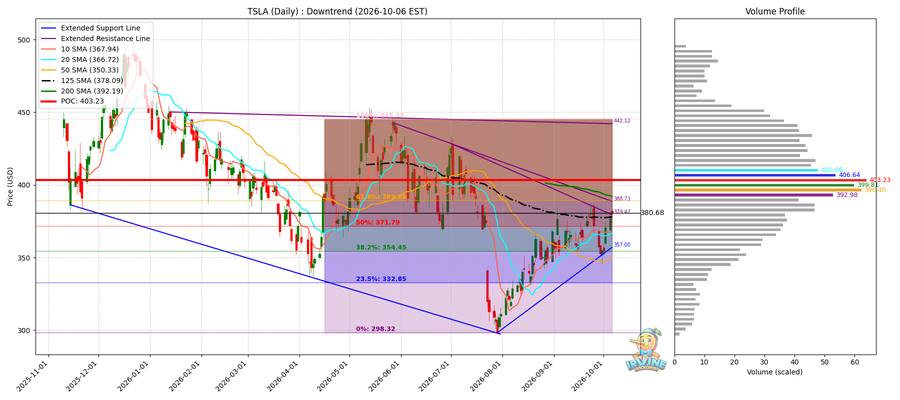Click the 500 price axis tick
The image size is (900, 400).
click(x=26, y=40)
